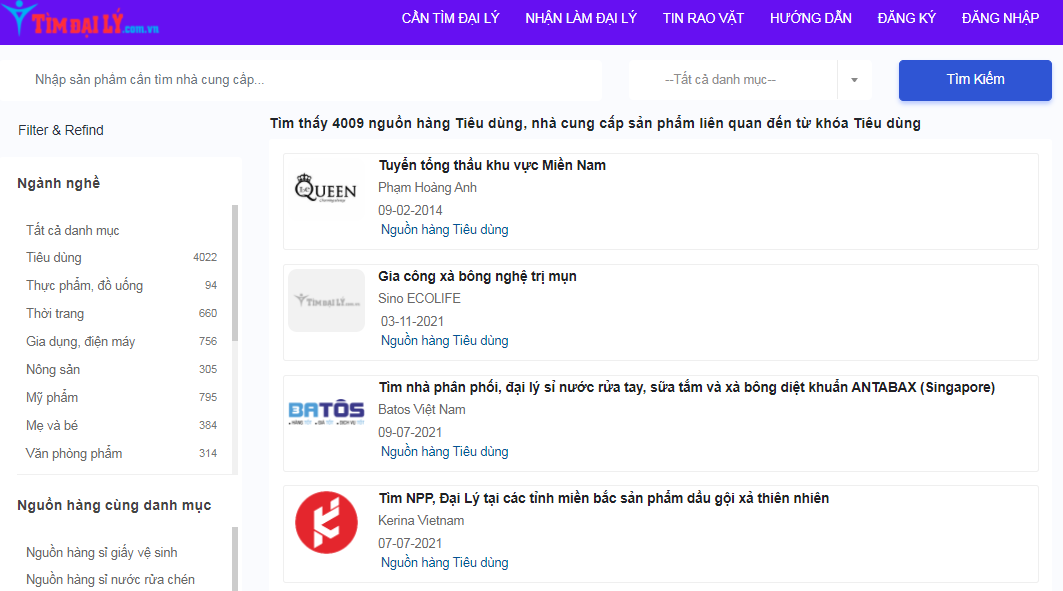Select 'ĐĂNG KÝ' in the top navigation
Viewport: 1063px width, 591px height.
point(906,18)
